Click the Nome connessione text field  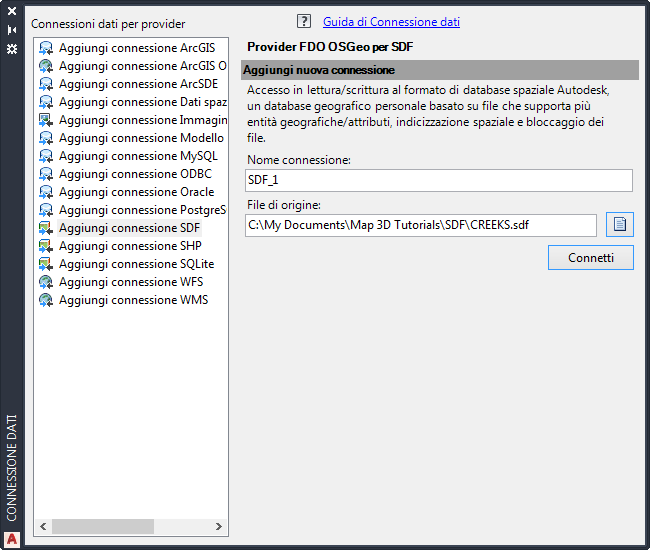439,180
